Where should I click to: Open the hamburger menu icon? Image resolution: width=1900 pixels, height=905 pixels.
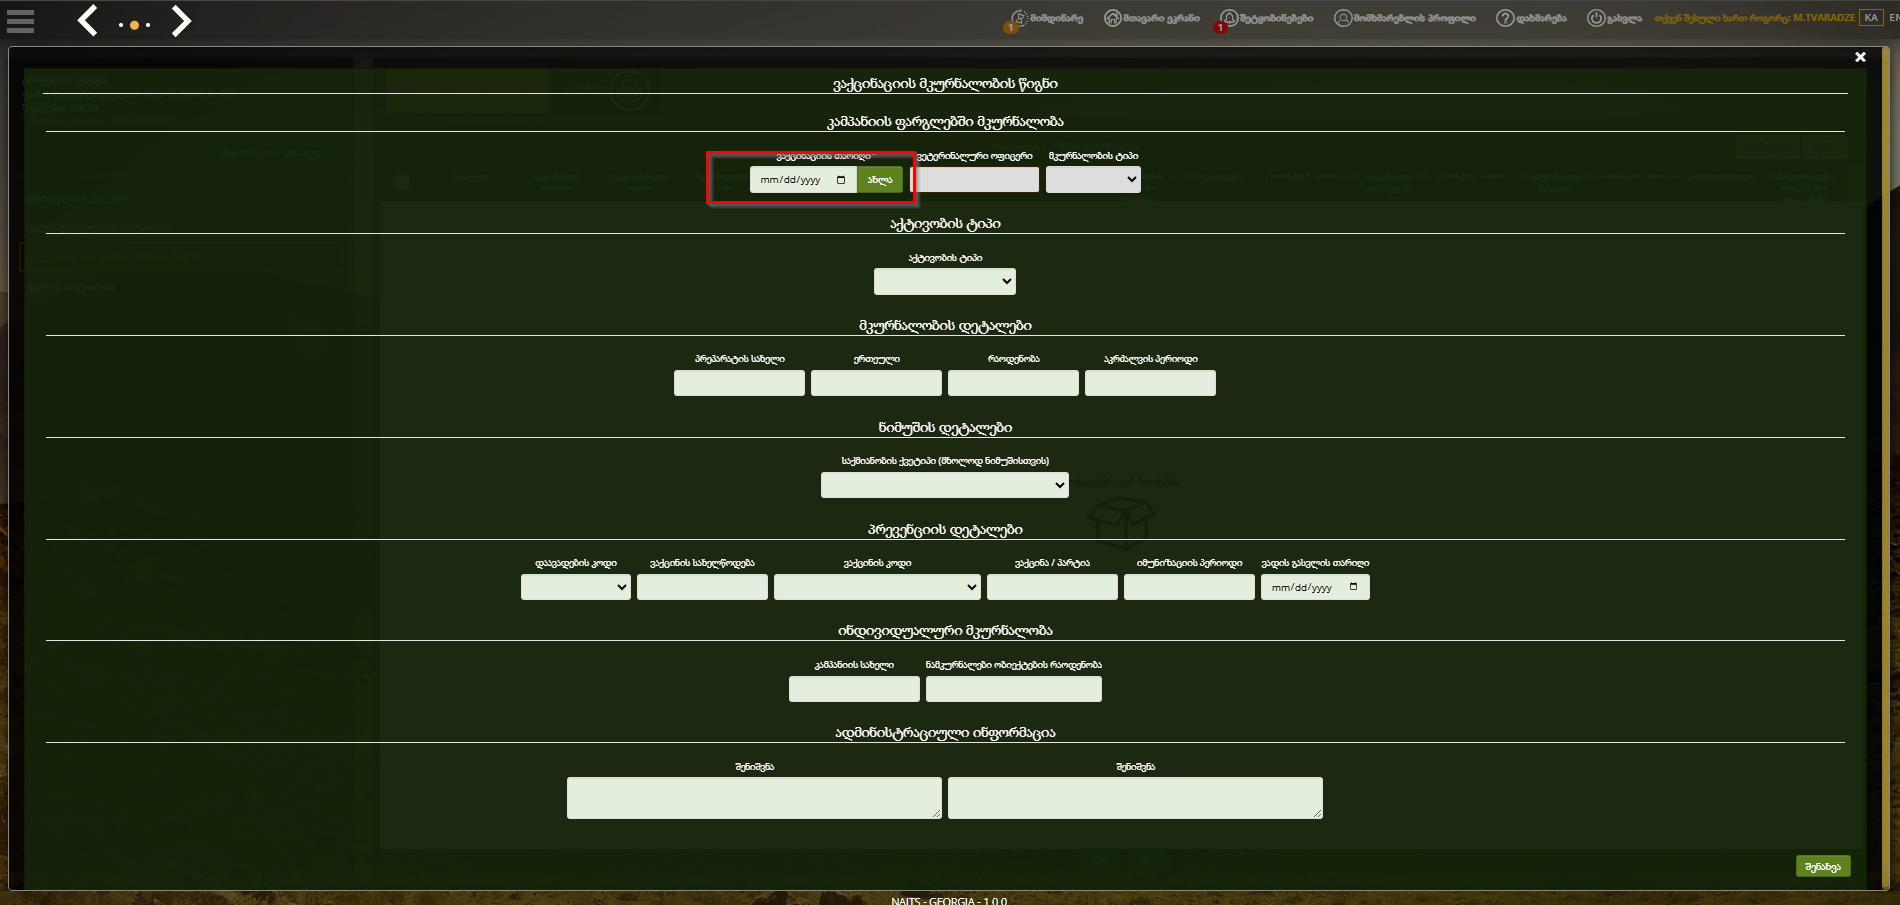tap(20, 21)
